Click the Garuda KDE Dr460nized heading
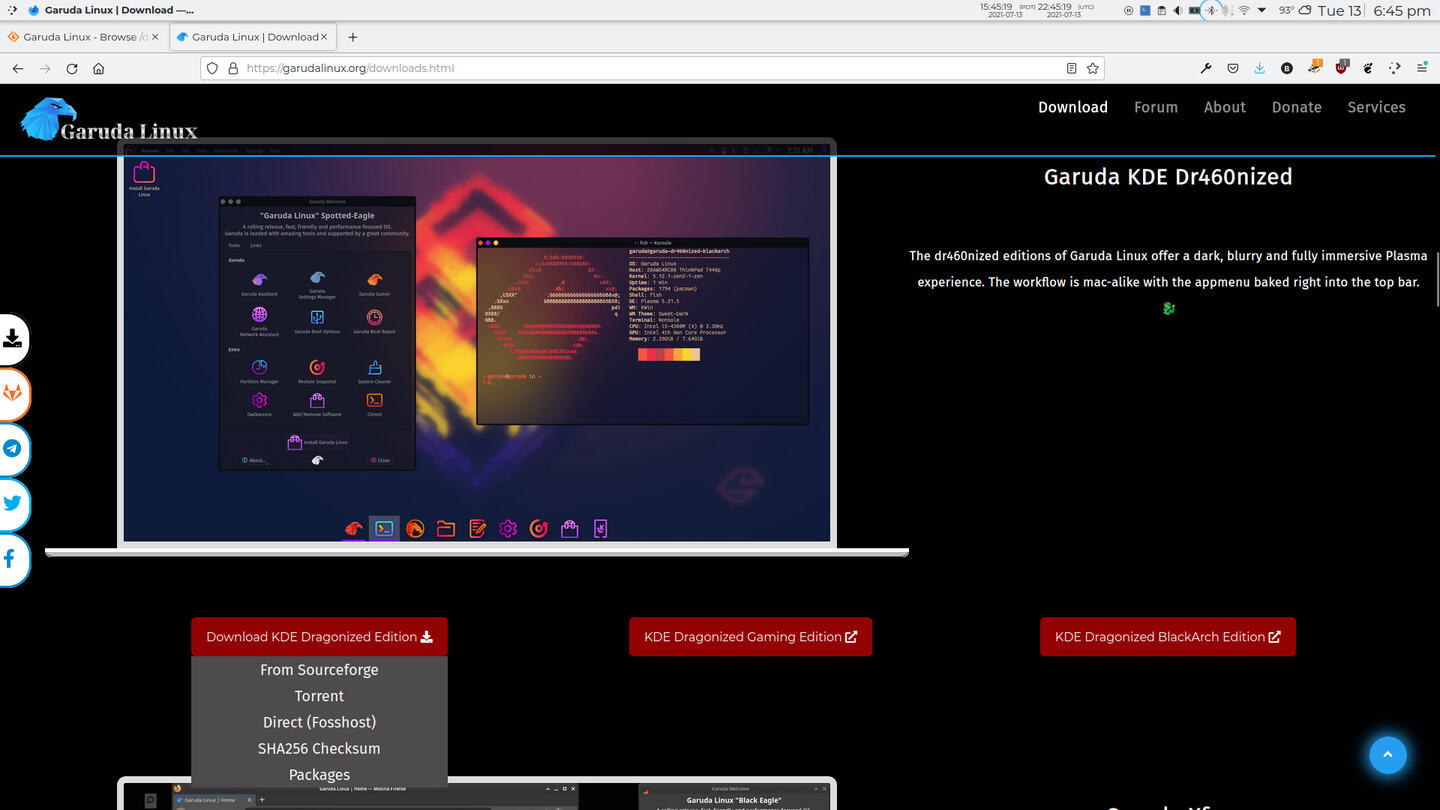1440x810 pixels. coord(1168,177)
